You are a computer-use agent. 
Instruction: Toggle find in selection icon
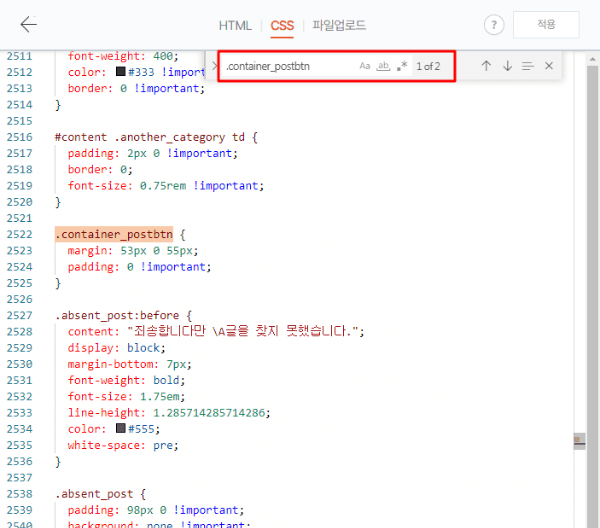click(x=528, y=66)
